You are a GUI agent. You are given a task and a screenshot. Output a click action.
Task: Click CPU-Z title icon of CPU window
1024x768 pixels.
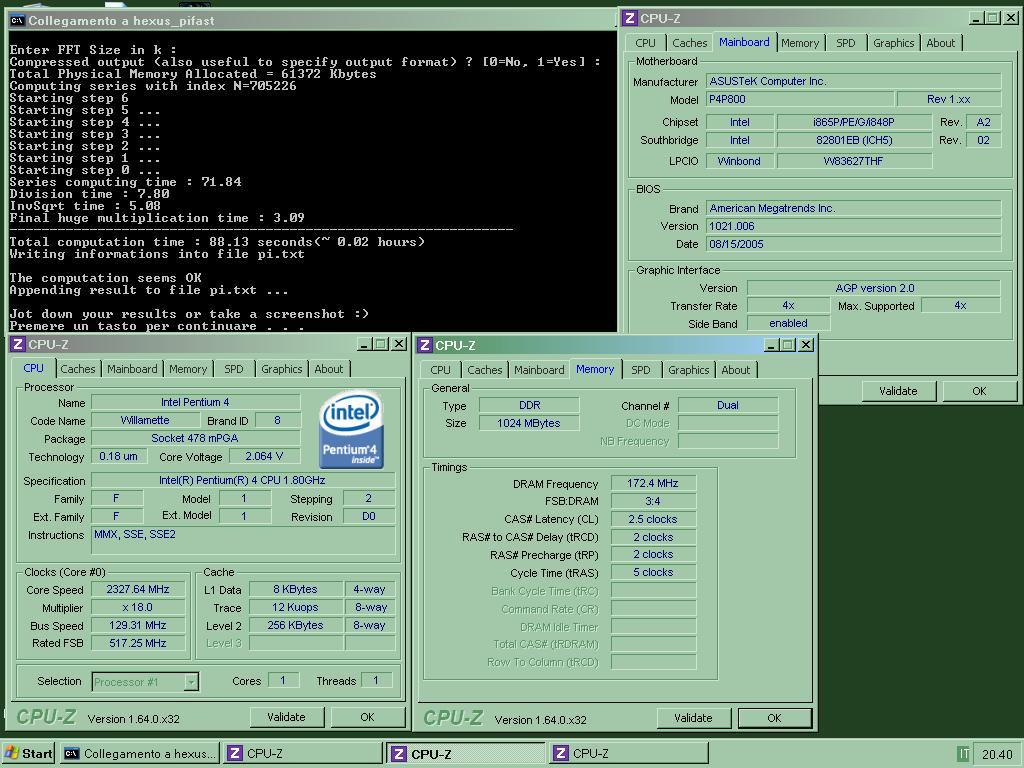[x=18, y=344]
